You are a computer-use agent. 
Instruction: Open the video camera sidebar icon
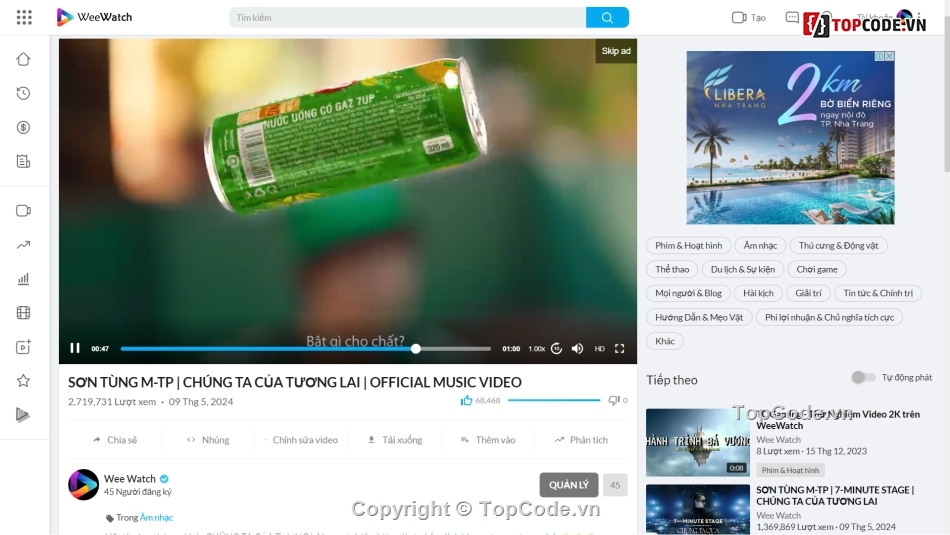[23, 210]
